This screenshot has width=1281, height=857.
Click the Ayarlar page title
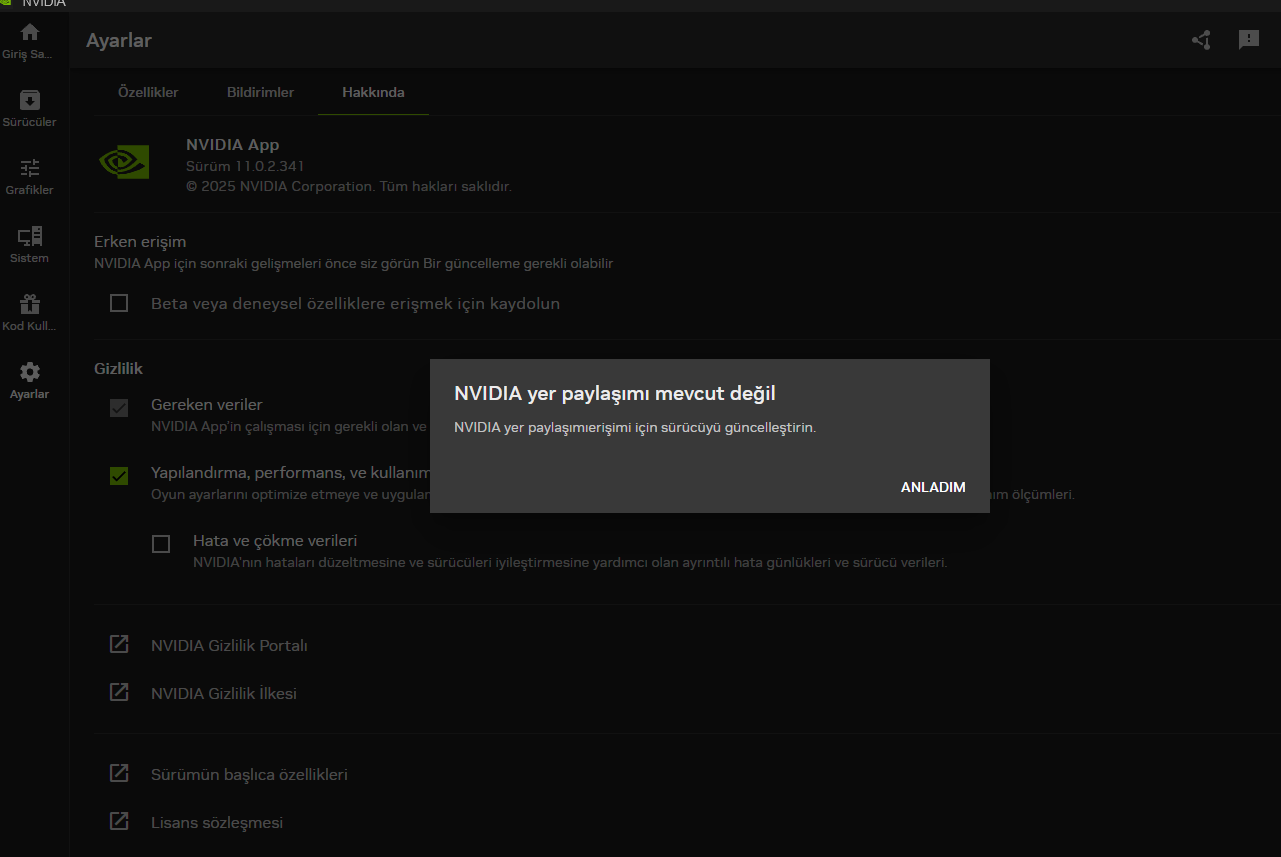click(119, 41)
